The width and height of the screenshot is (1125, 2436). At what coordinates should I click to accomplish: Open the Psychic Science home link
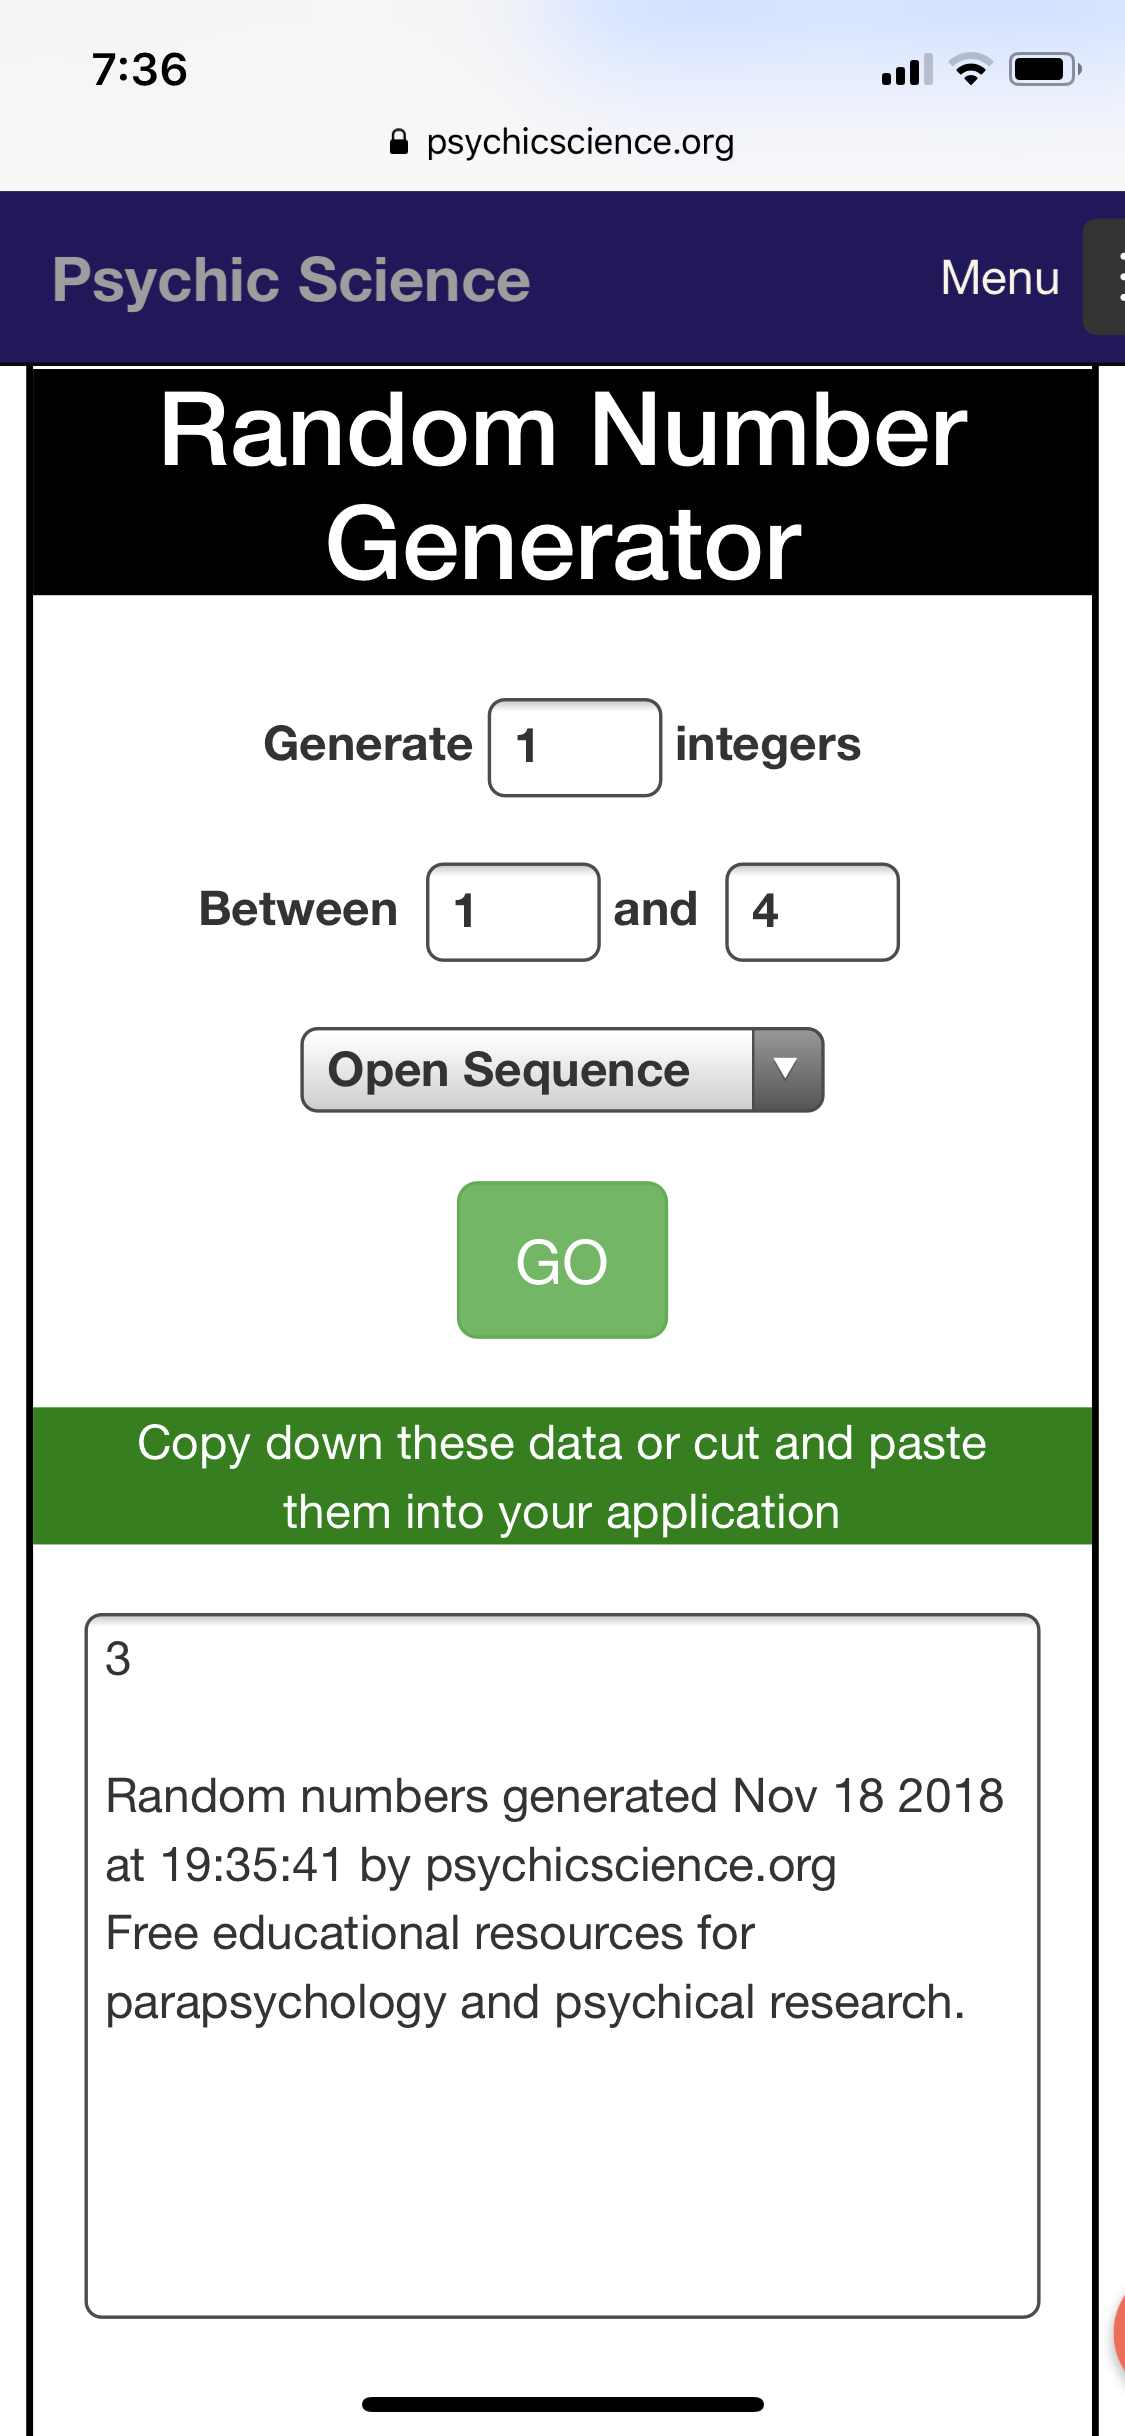coord(291,279)
